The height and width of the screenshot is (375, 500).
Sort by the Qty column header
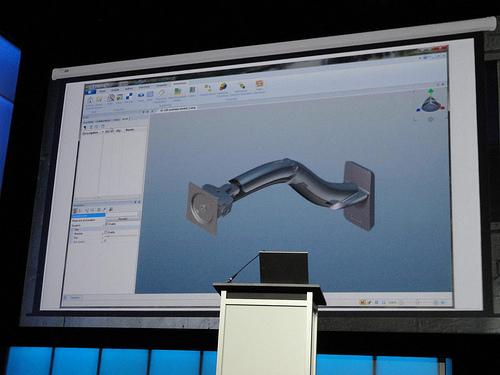pyautogui.click(x=118, y=131)
